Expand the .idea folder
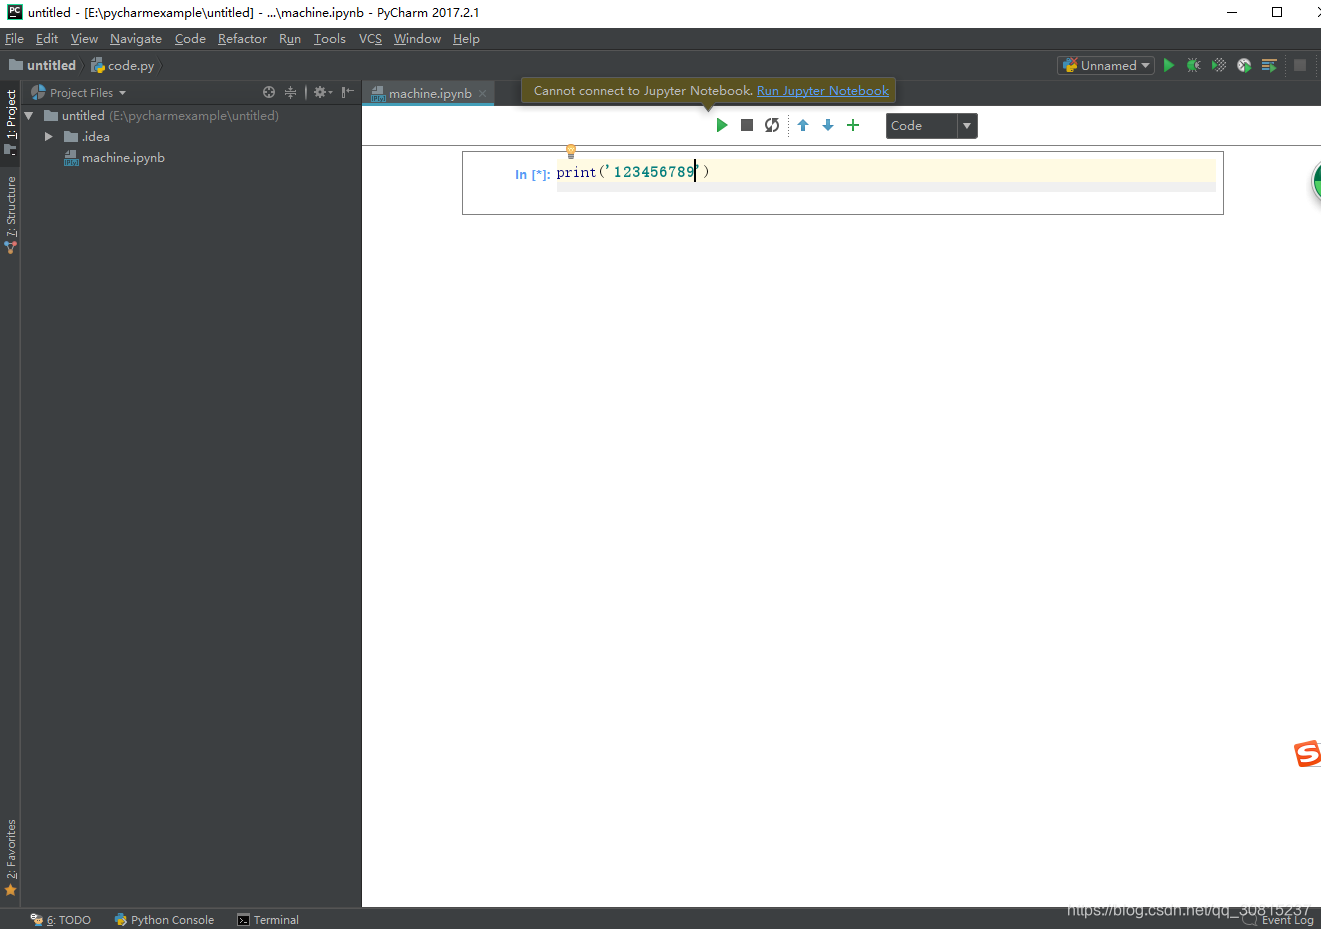The image size is (1321, 929). (48, 136)
